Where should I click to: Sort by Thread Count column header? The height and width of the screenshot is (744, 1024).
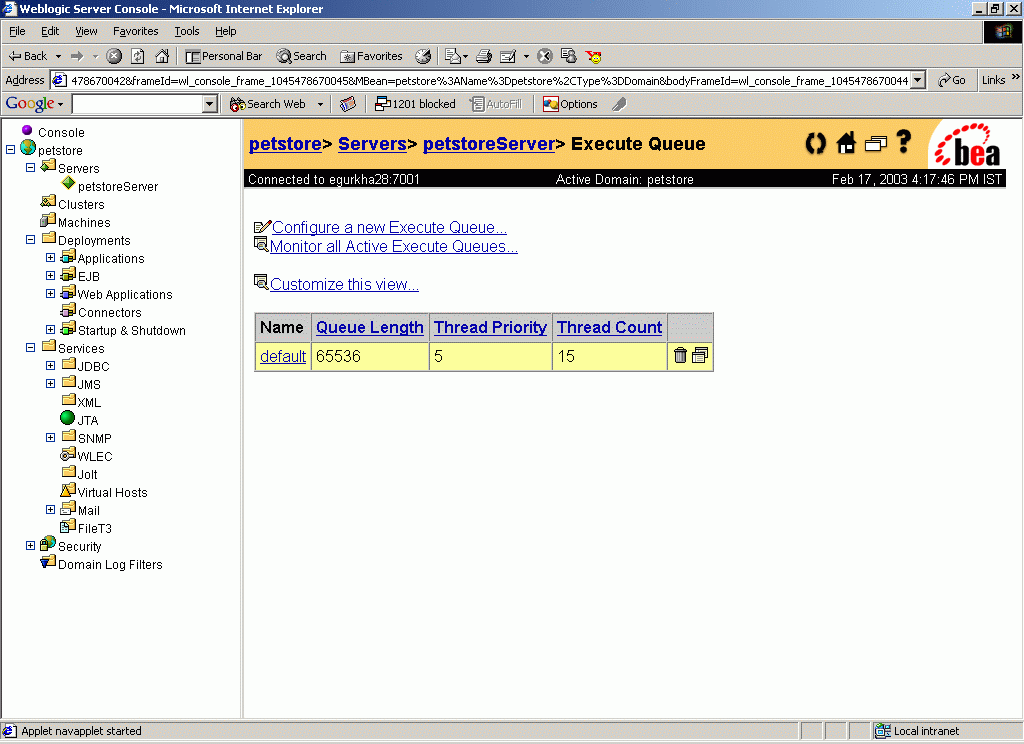click(x=609, y=327)
